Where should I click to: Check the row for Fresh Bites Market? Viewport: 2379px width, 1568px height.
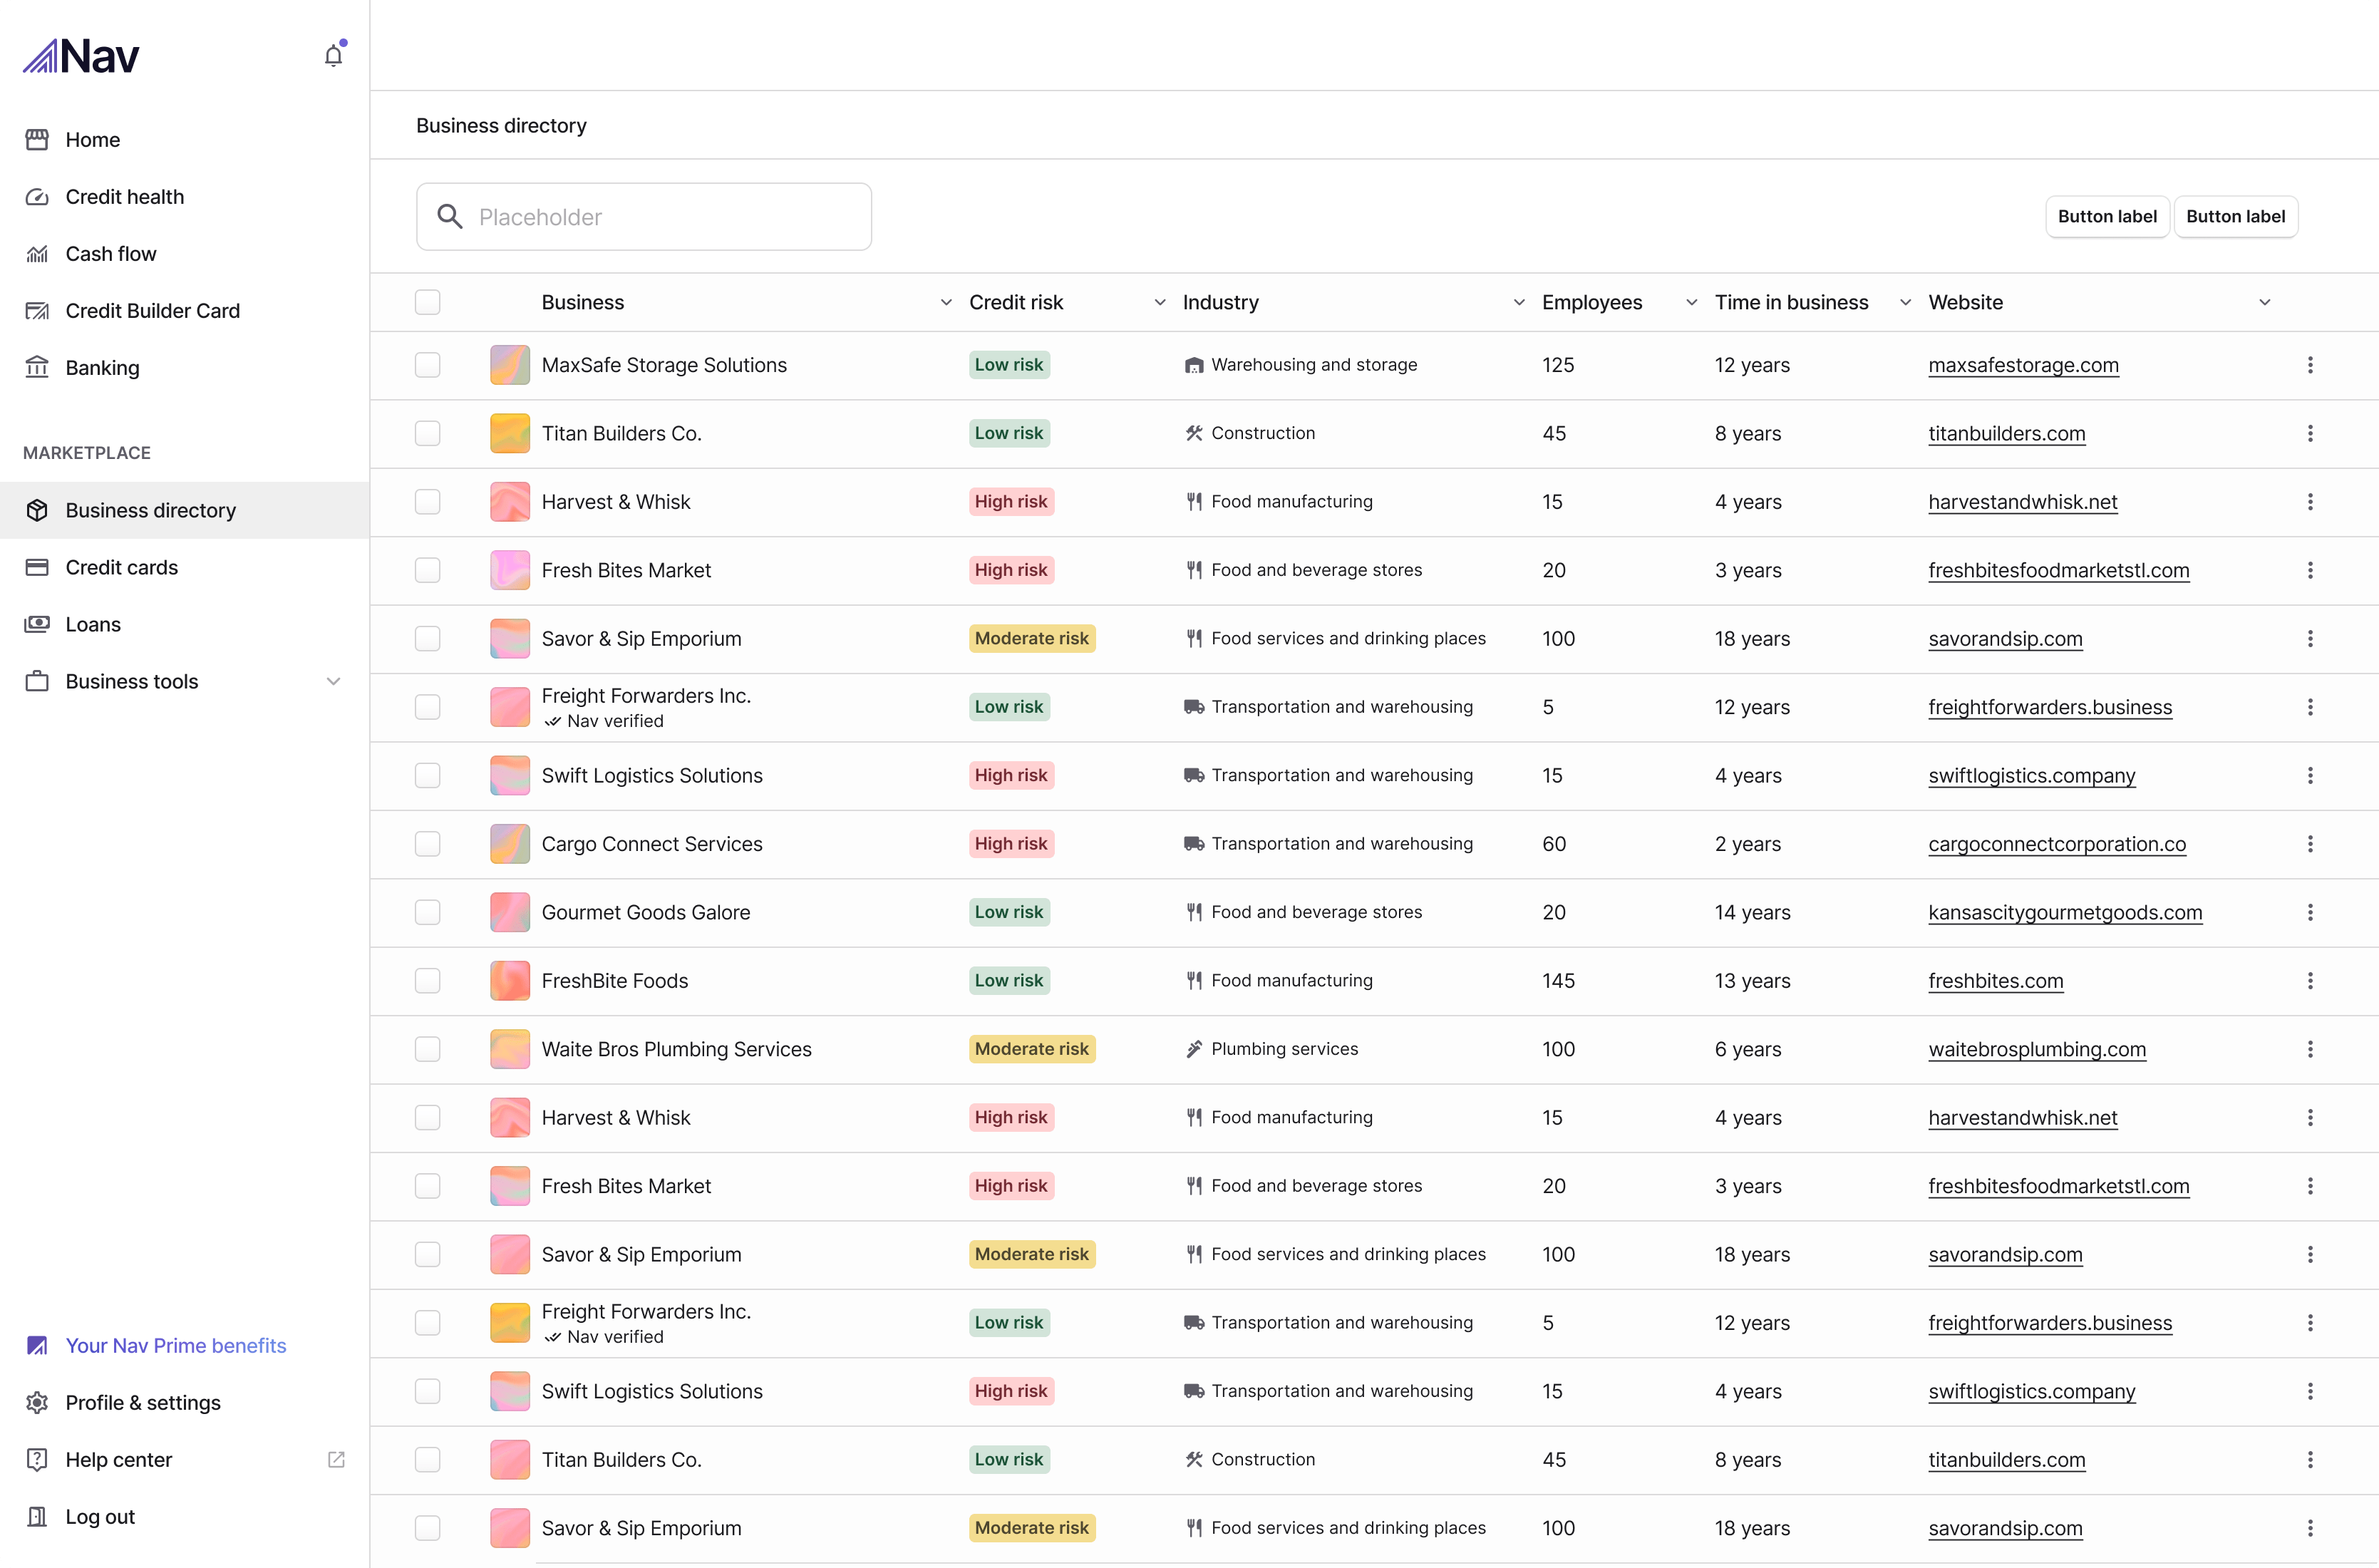coord(427,570)
